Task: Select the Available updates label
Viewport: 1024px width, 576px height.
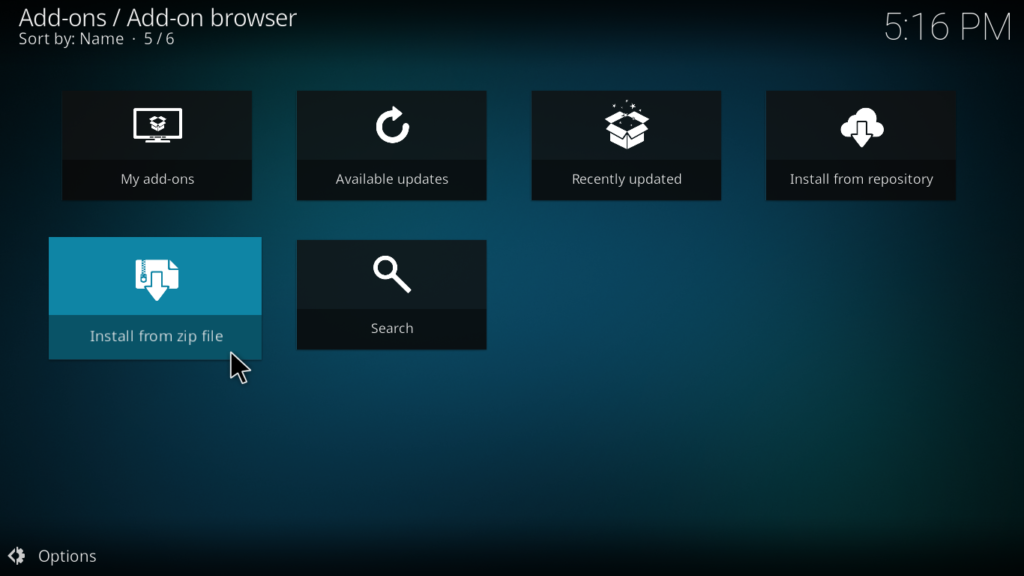Action: point(392,179)
